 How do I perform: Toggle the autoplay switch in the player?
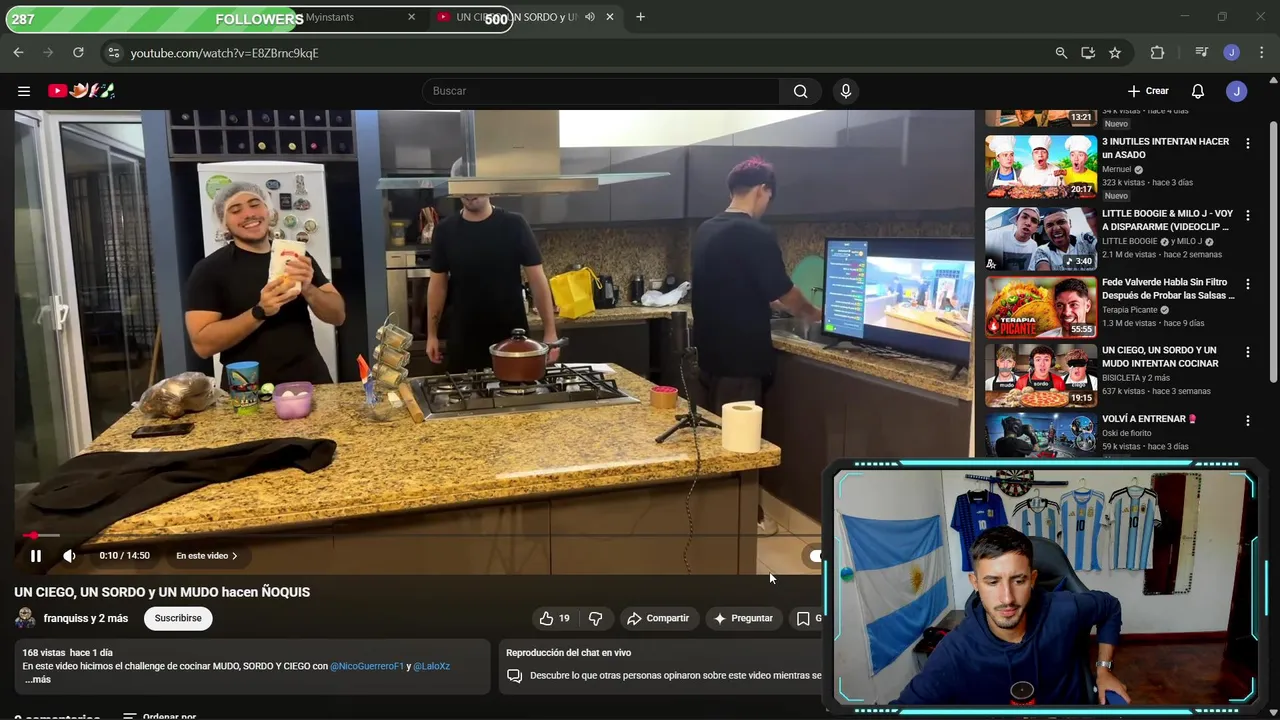tap(816, 556)
